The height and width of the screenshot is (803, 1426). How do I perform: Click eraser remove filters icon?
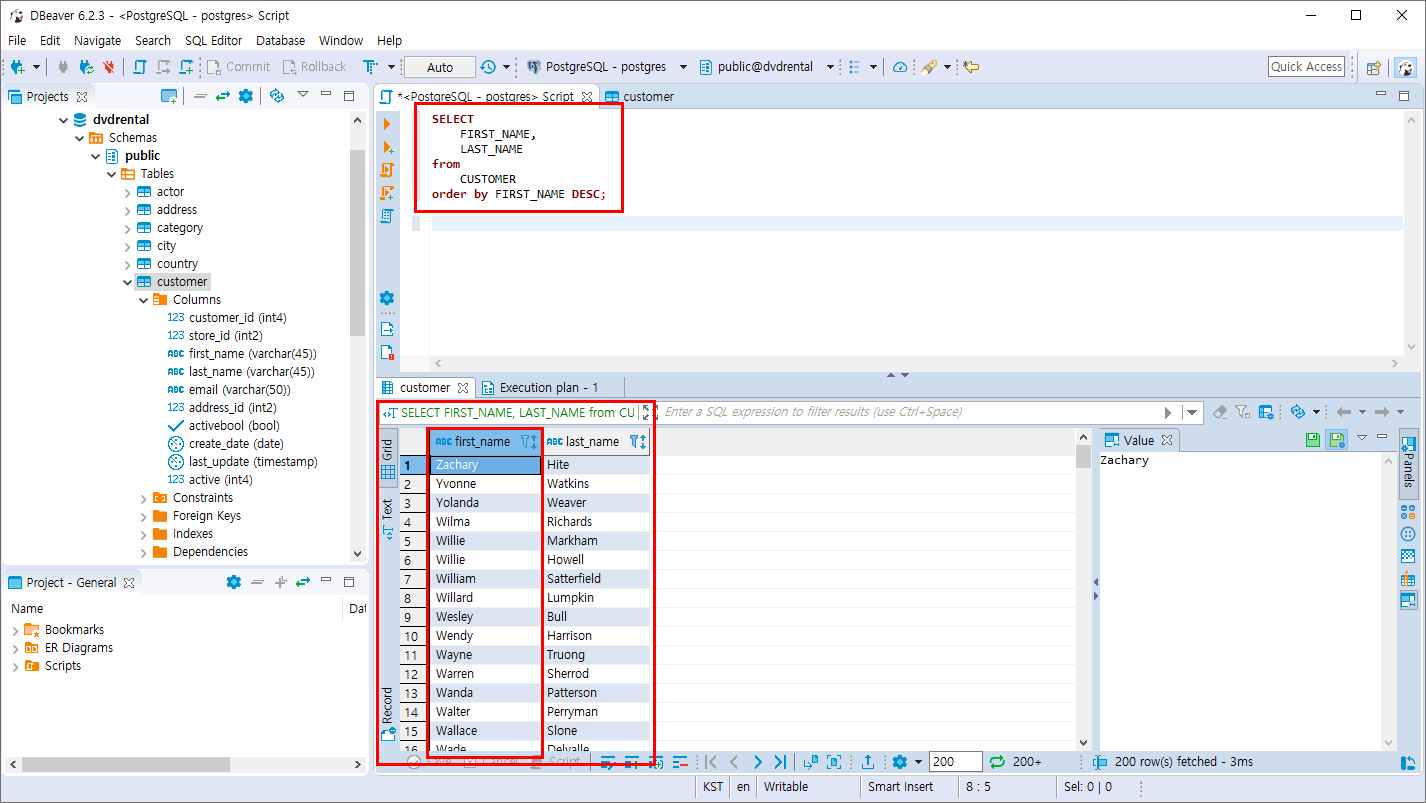1220,412
